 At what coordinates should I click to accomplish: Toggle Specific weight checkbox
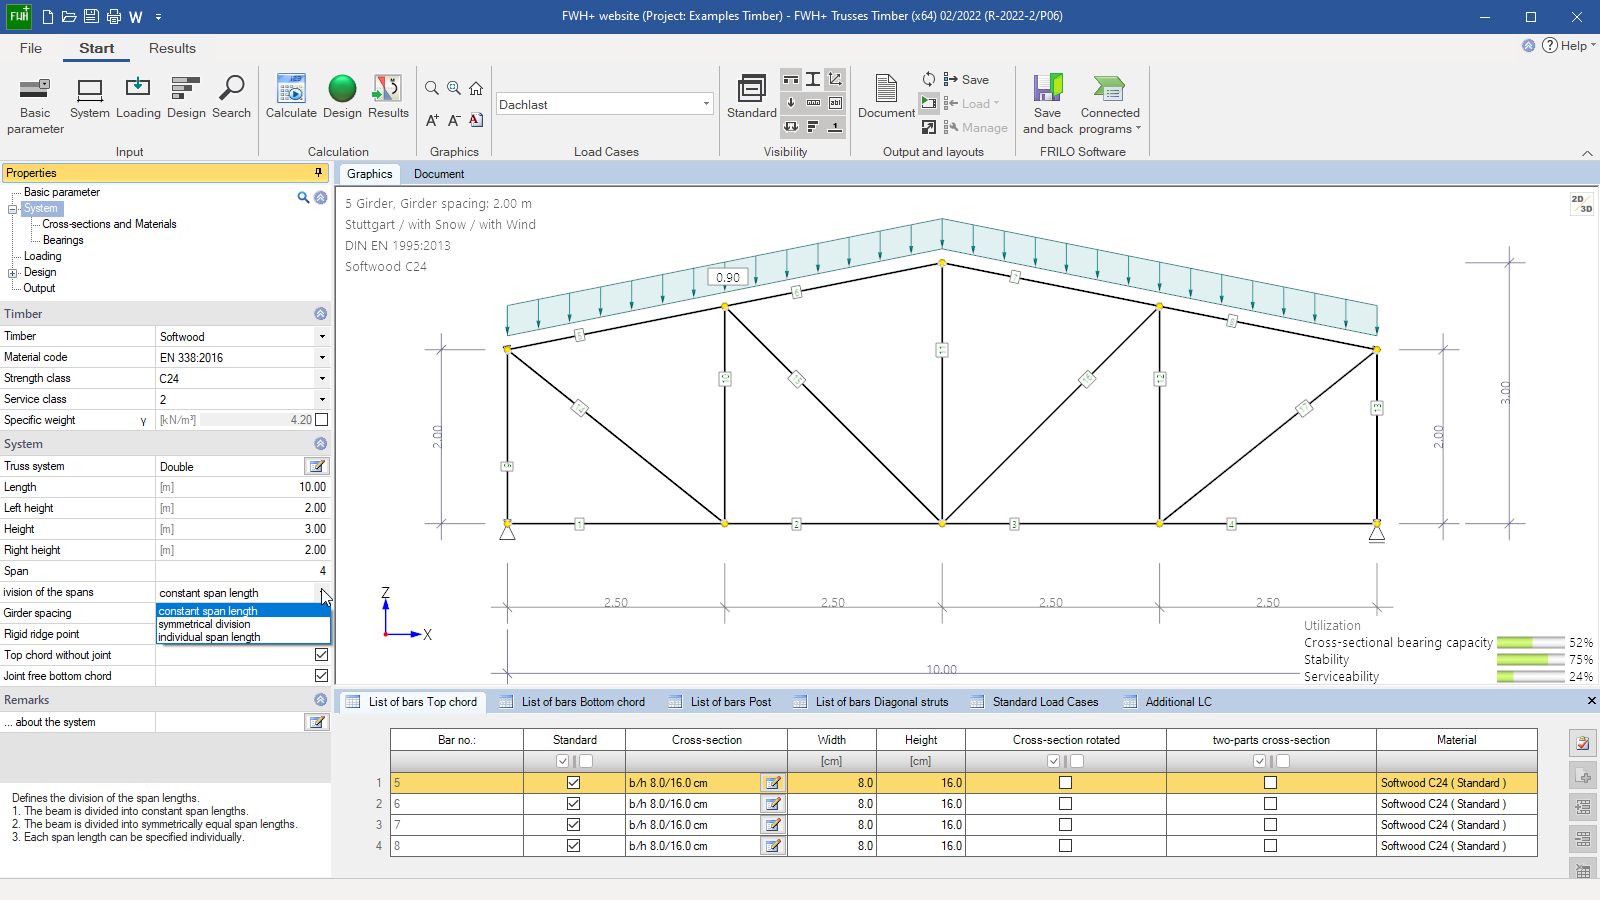tap(321, 420)
